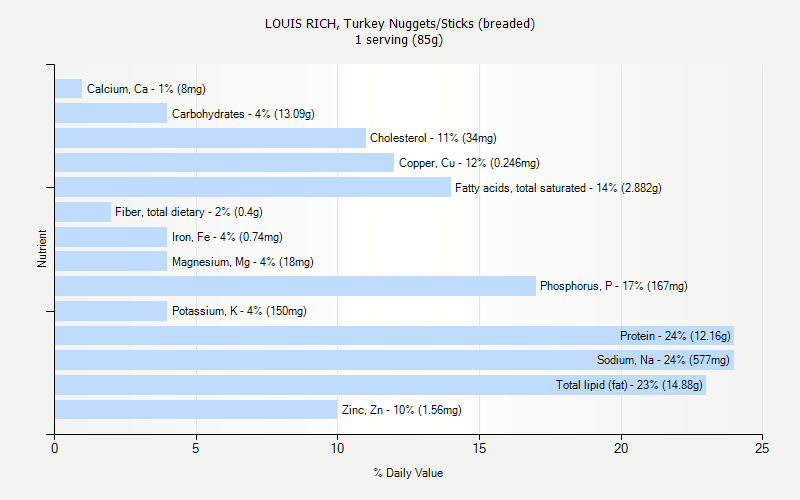Click the % Daily Value axis title
This screenshot has width=800, height=500.
pos(408,473)
